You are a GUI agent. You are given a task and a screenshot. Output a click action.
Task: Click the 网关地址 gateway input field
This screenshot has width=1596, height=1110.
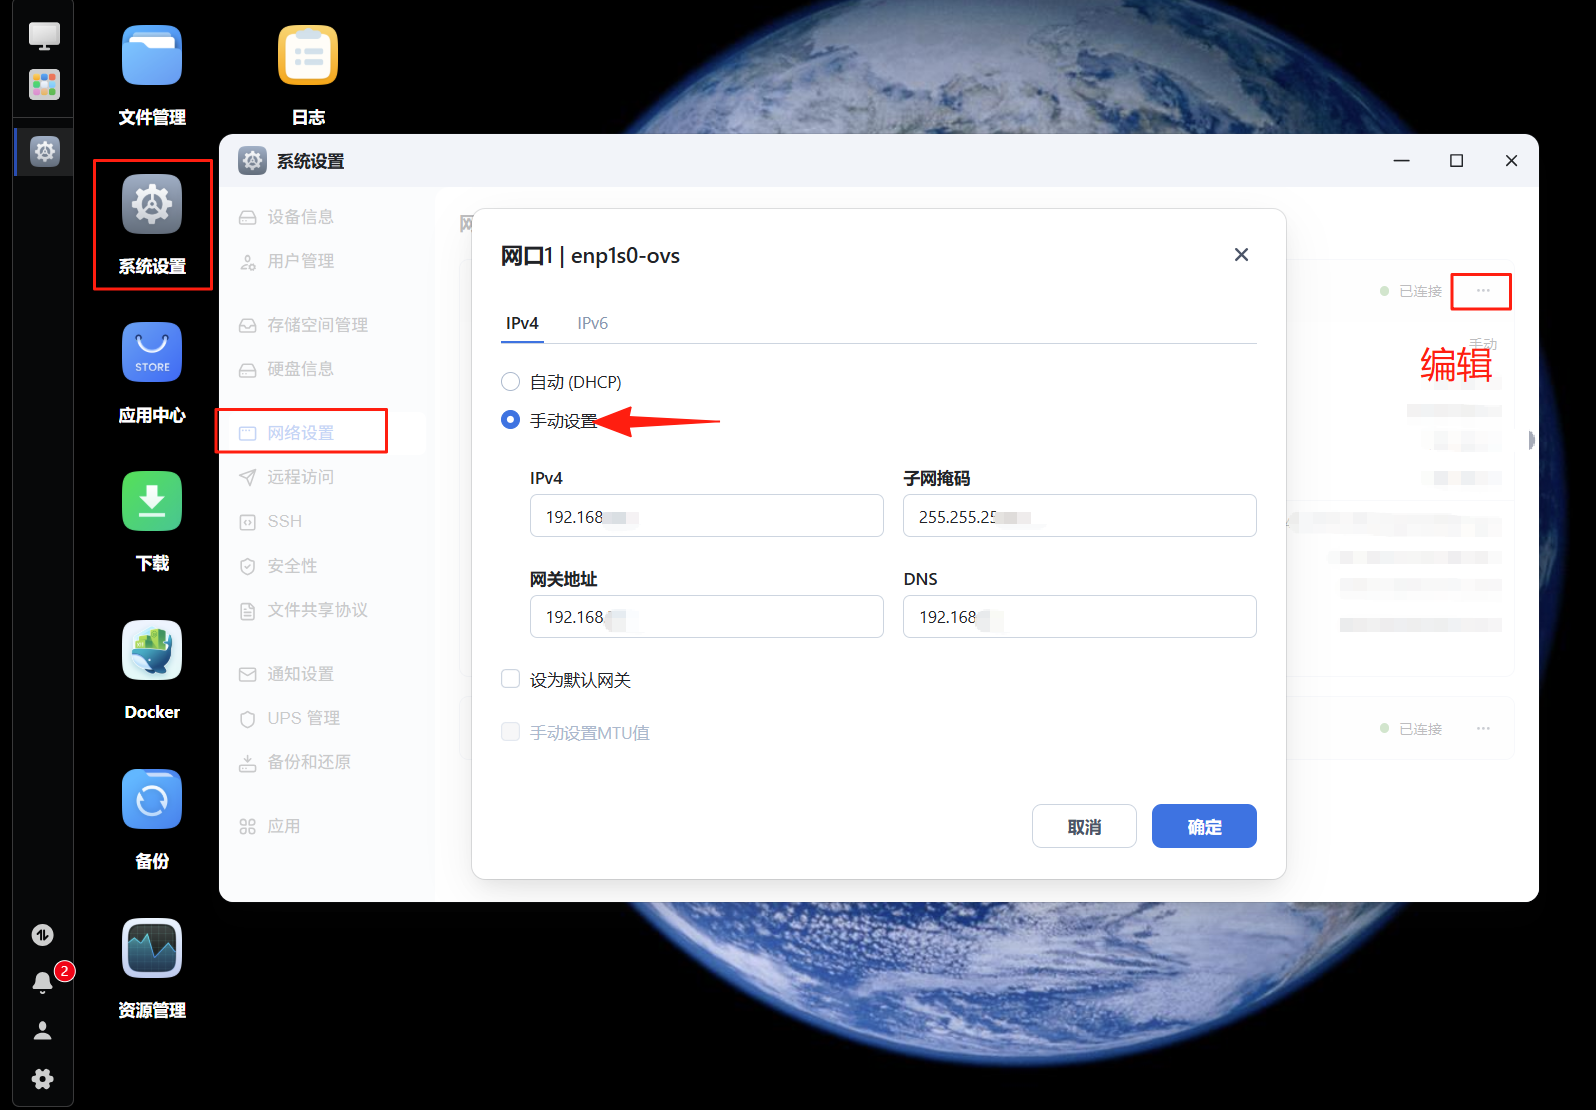point(706,617)
